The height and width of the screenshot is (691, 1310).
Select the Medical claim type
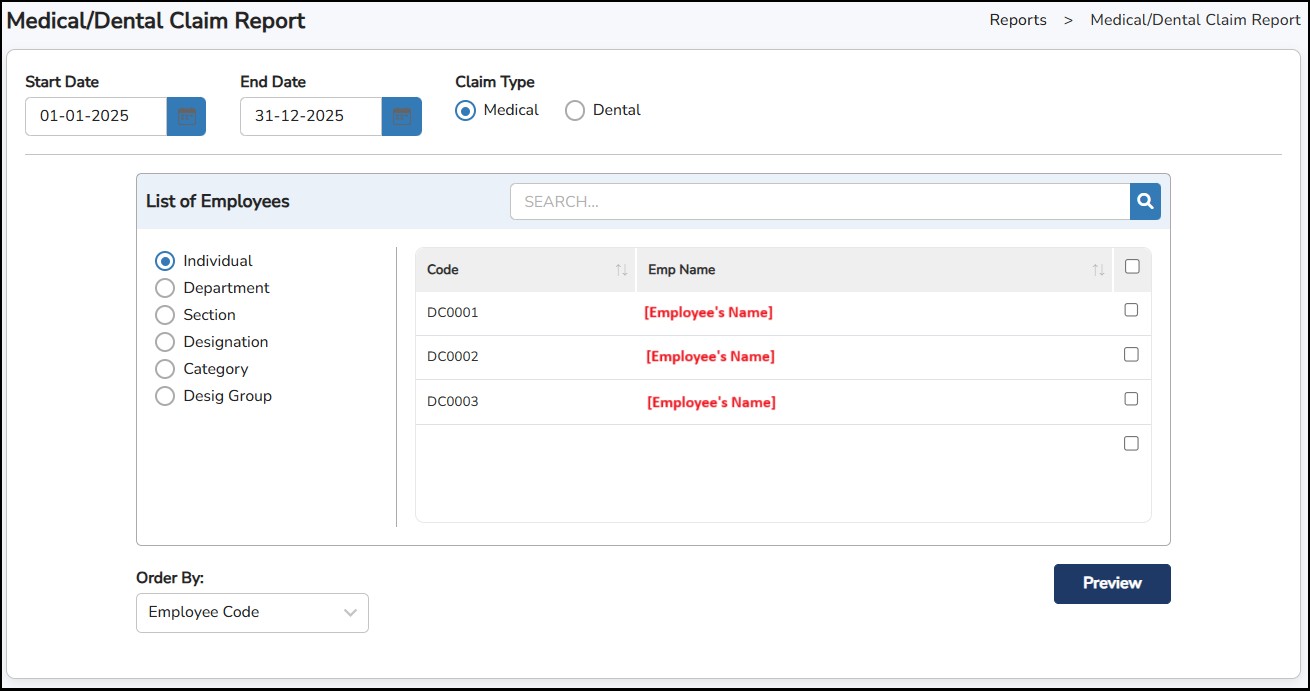[x=465, y=111]
